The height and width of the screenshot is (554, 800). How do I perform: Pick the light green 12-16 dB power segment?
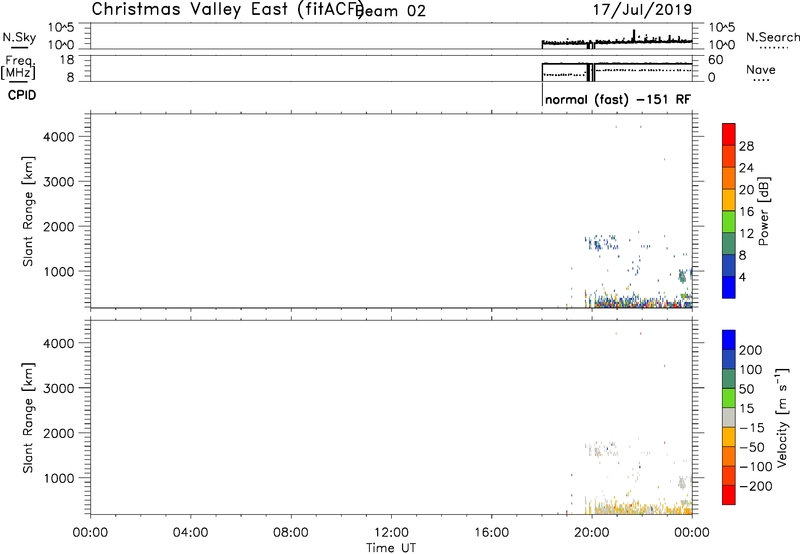pyautogui.click(x=729, y=221)
